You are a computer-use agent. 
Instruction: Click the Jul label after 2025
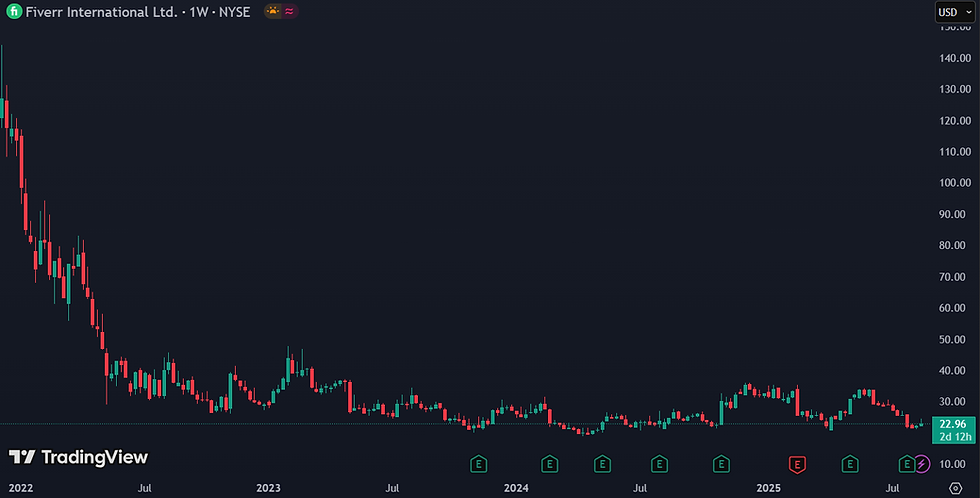[892, 488]
